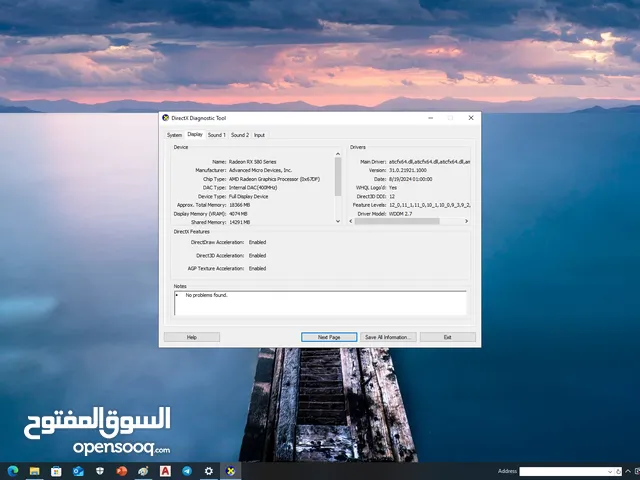640x480 pixels.
Task: Open the Address toolbar dropdown arrow
Action: (610, 471)
